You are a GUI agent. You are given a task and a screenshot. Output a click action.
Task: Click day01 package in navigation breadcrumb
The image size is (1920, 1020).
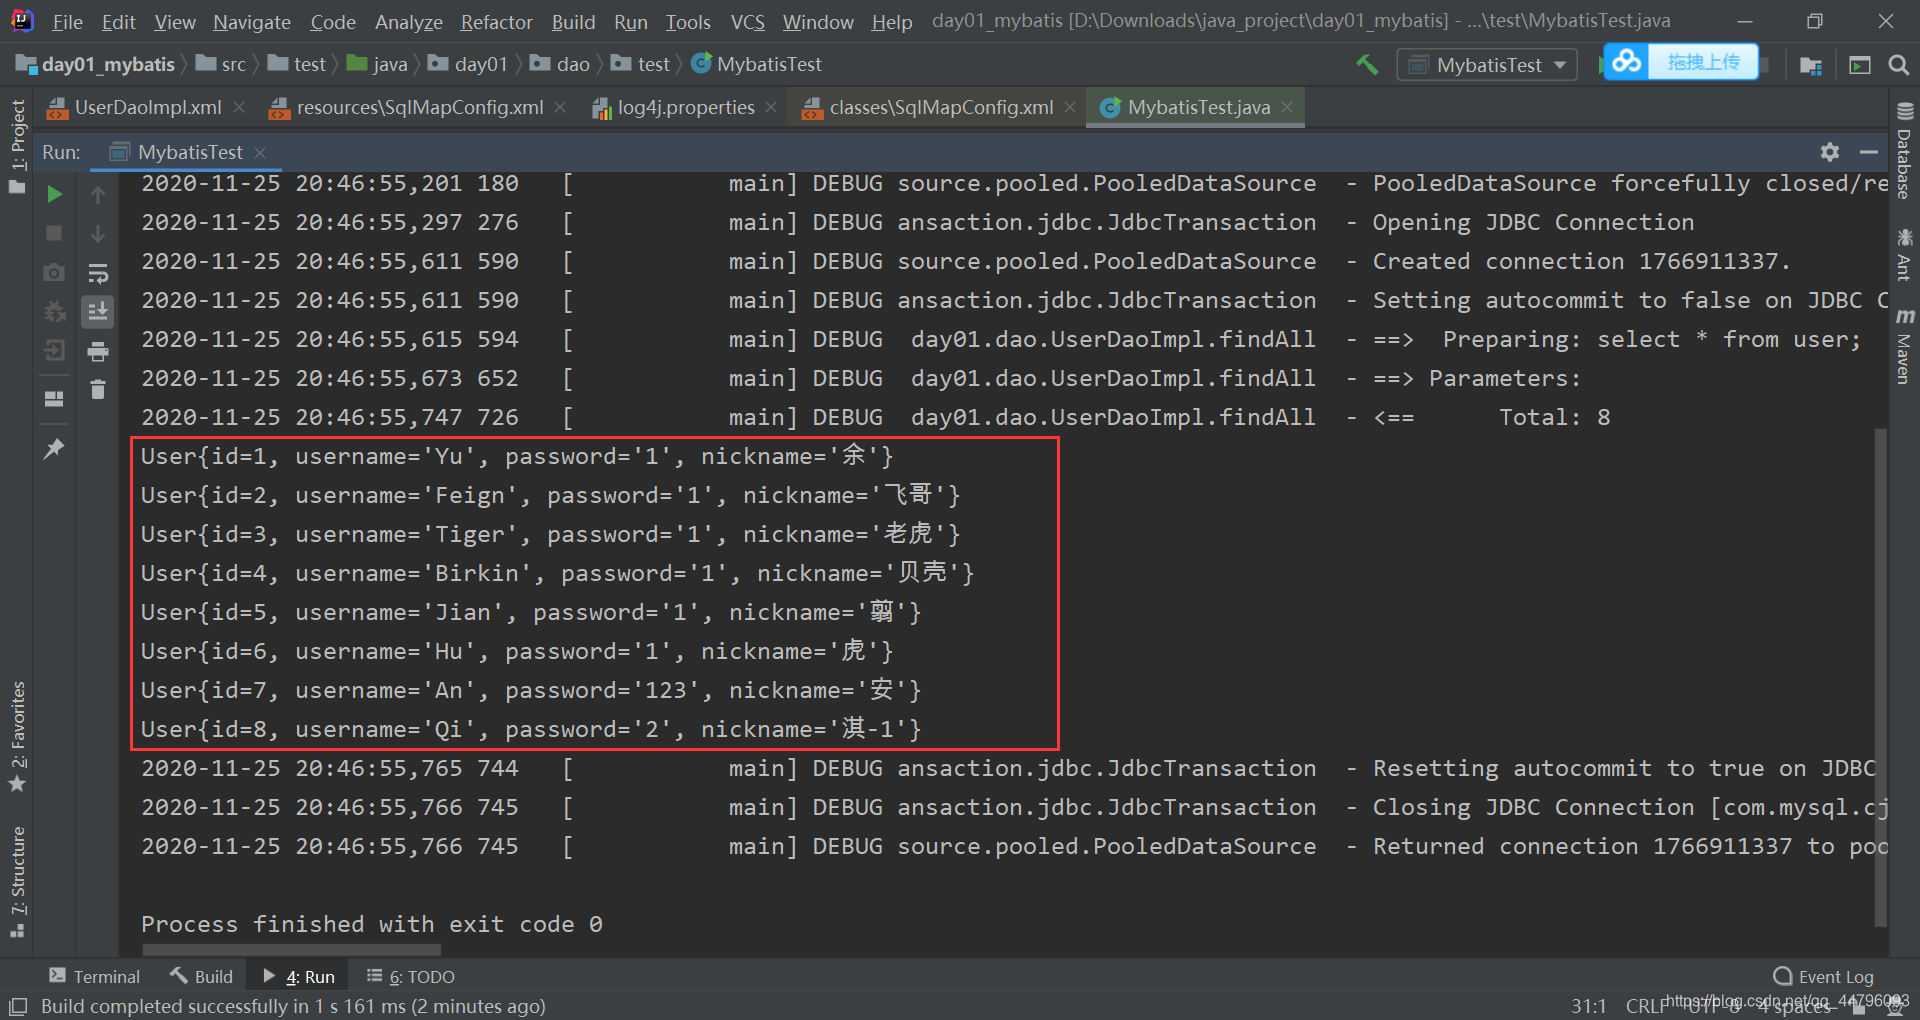(x=468, y=65)
